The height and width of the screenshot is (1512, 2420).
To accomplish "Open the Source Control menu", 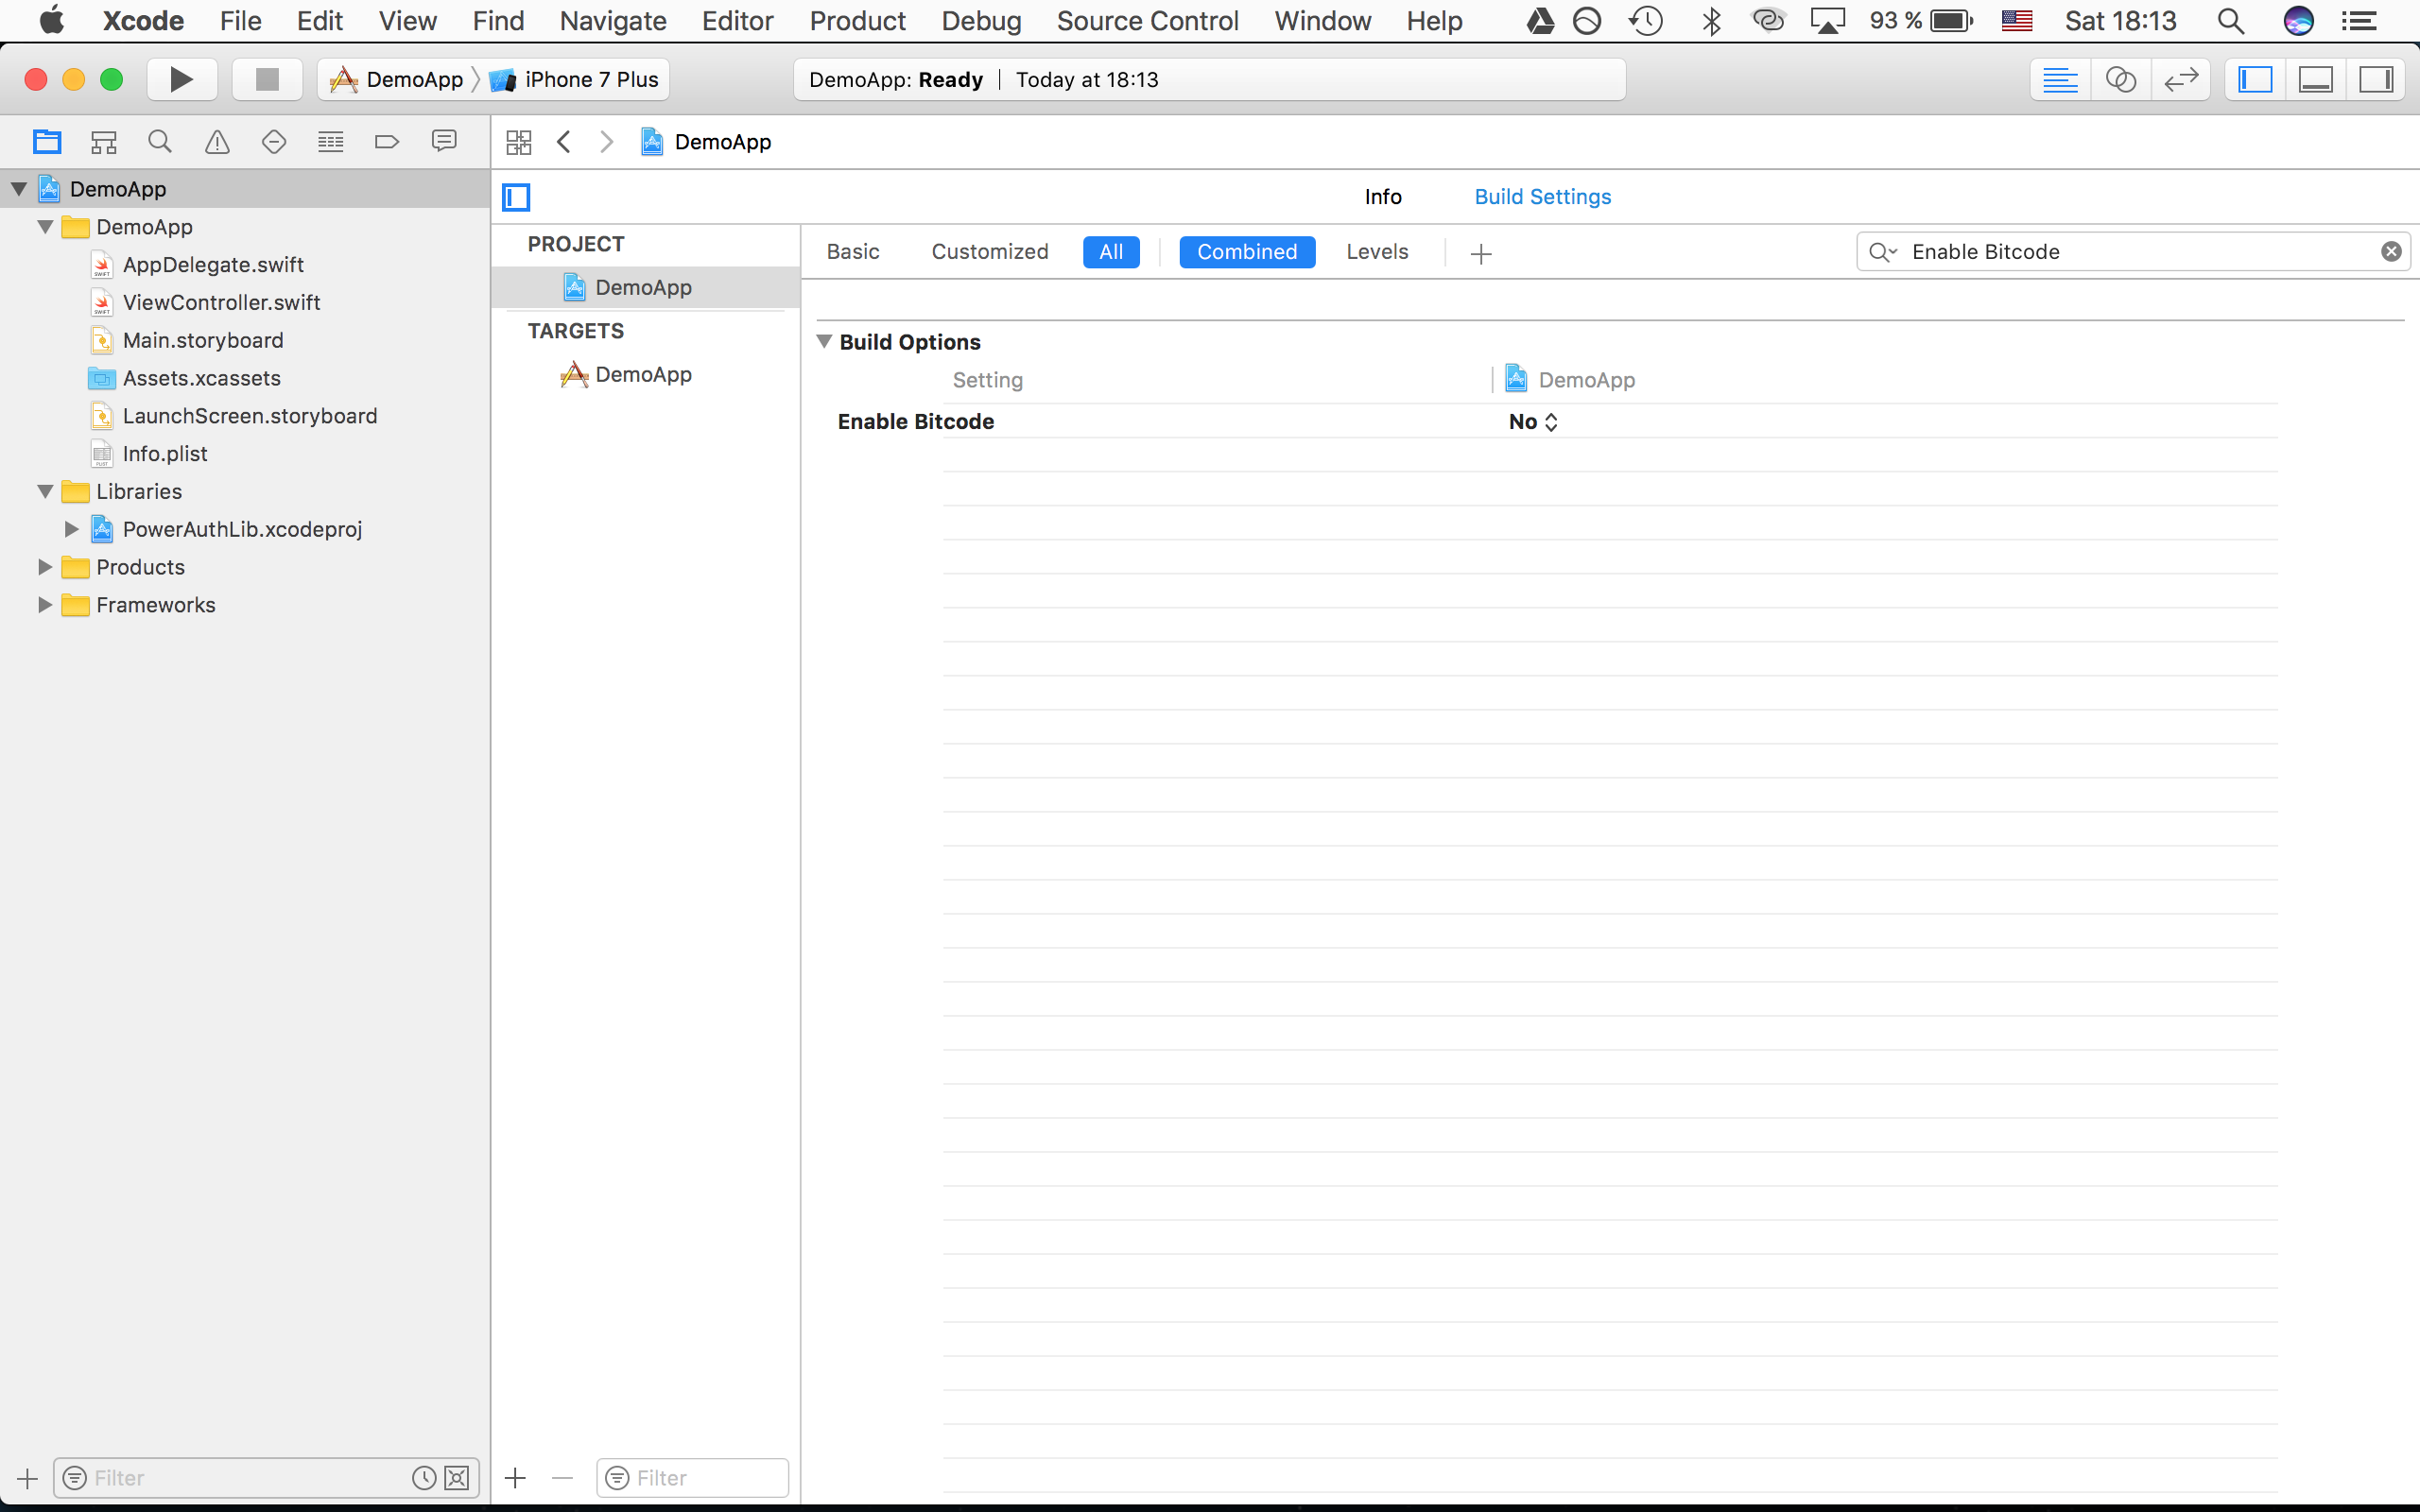I will coord(1147,21).
